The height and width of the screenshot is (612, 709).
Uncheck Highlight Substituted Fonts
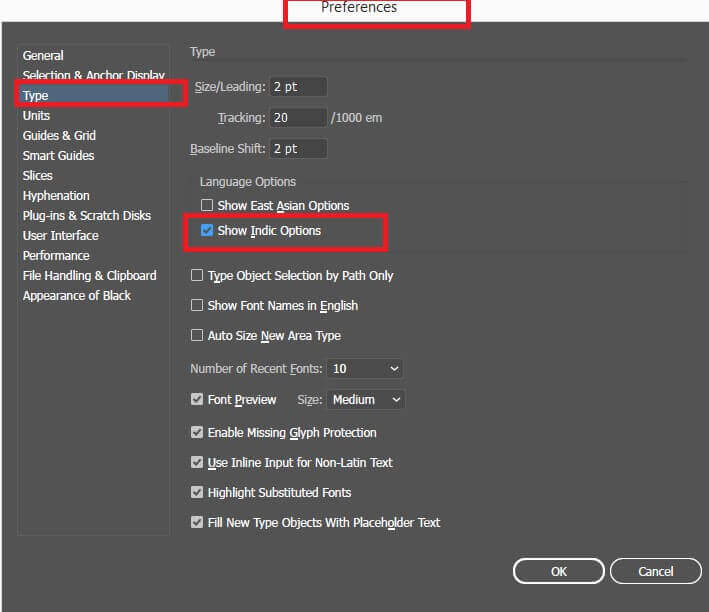[x=197, y=492]
